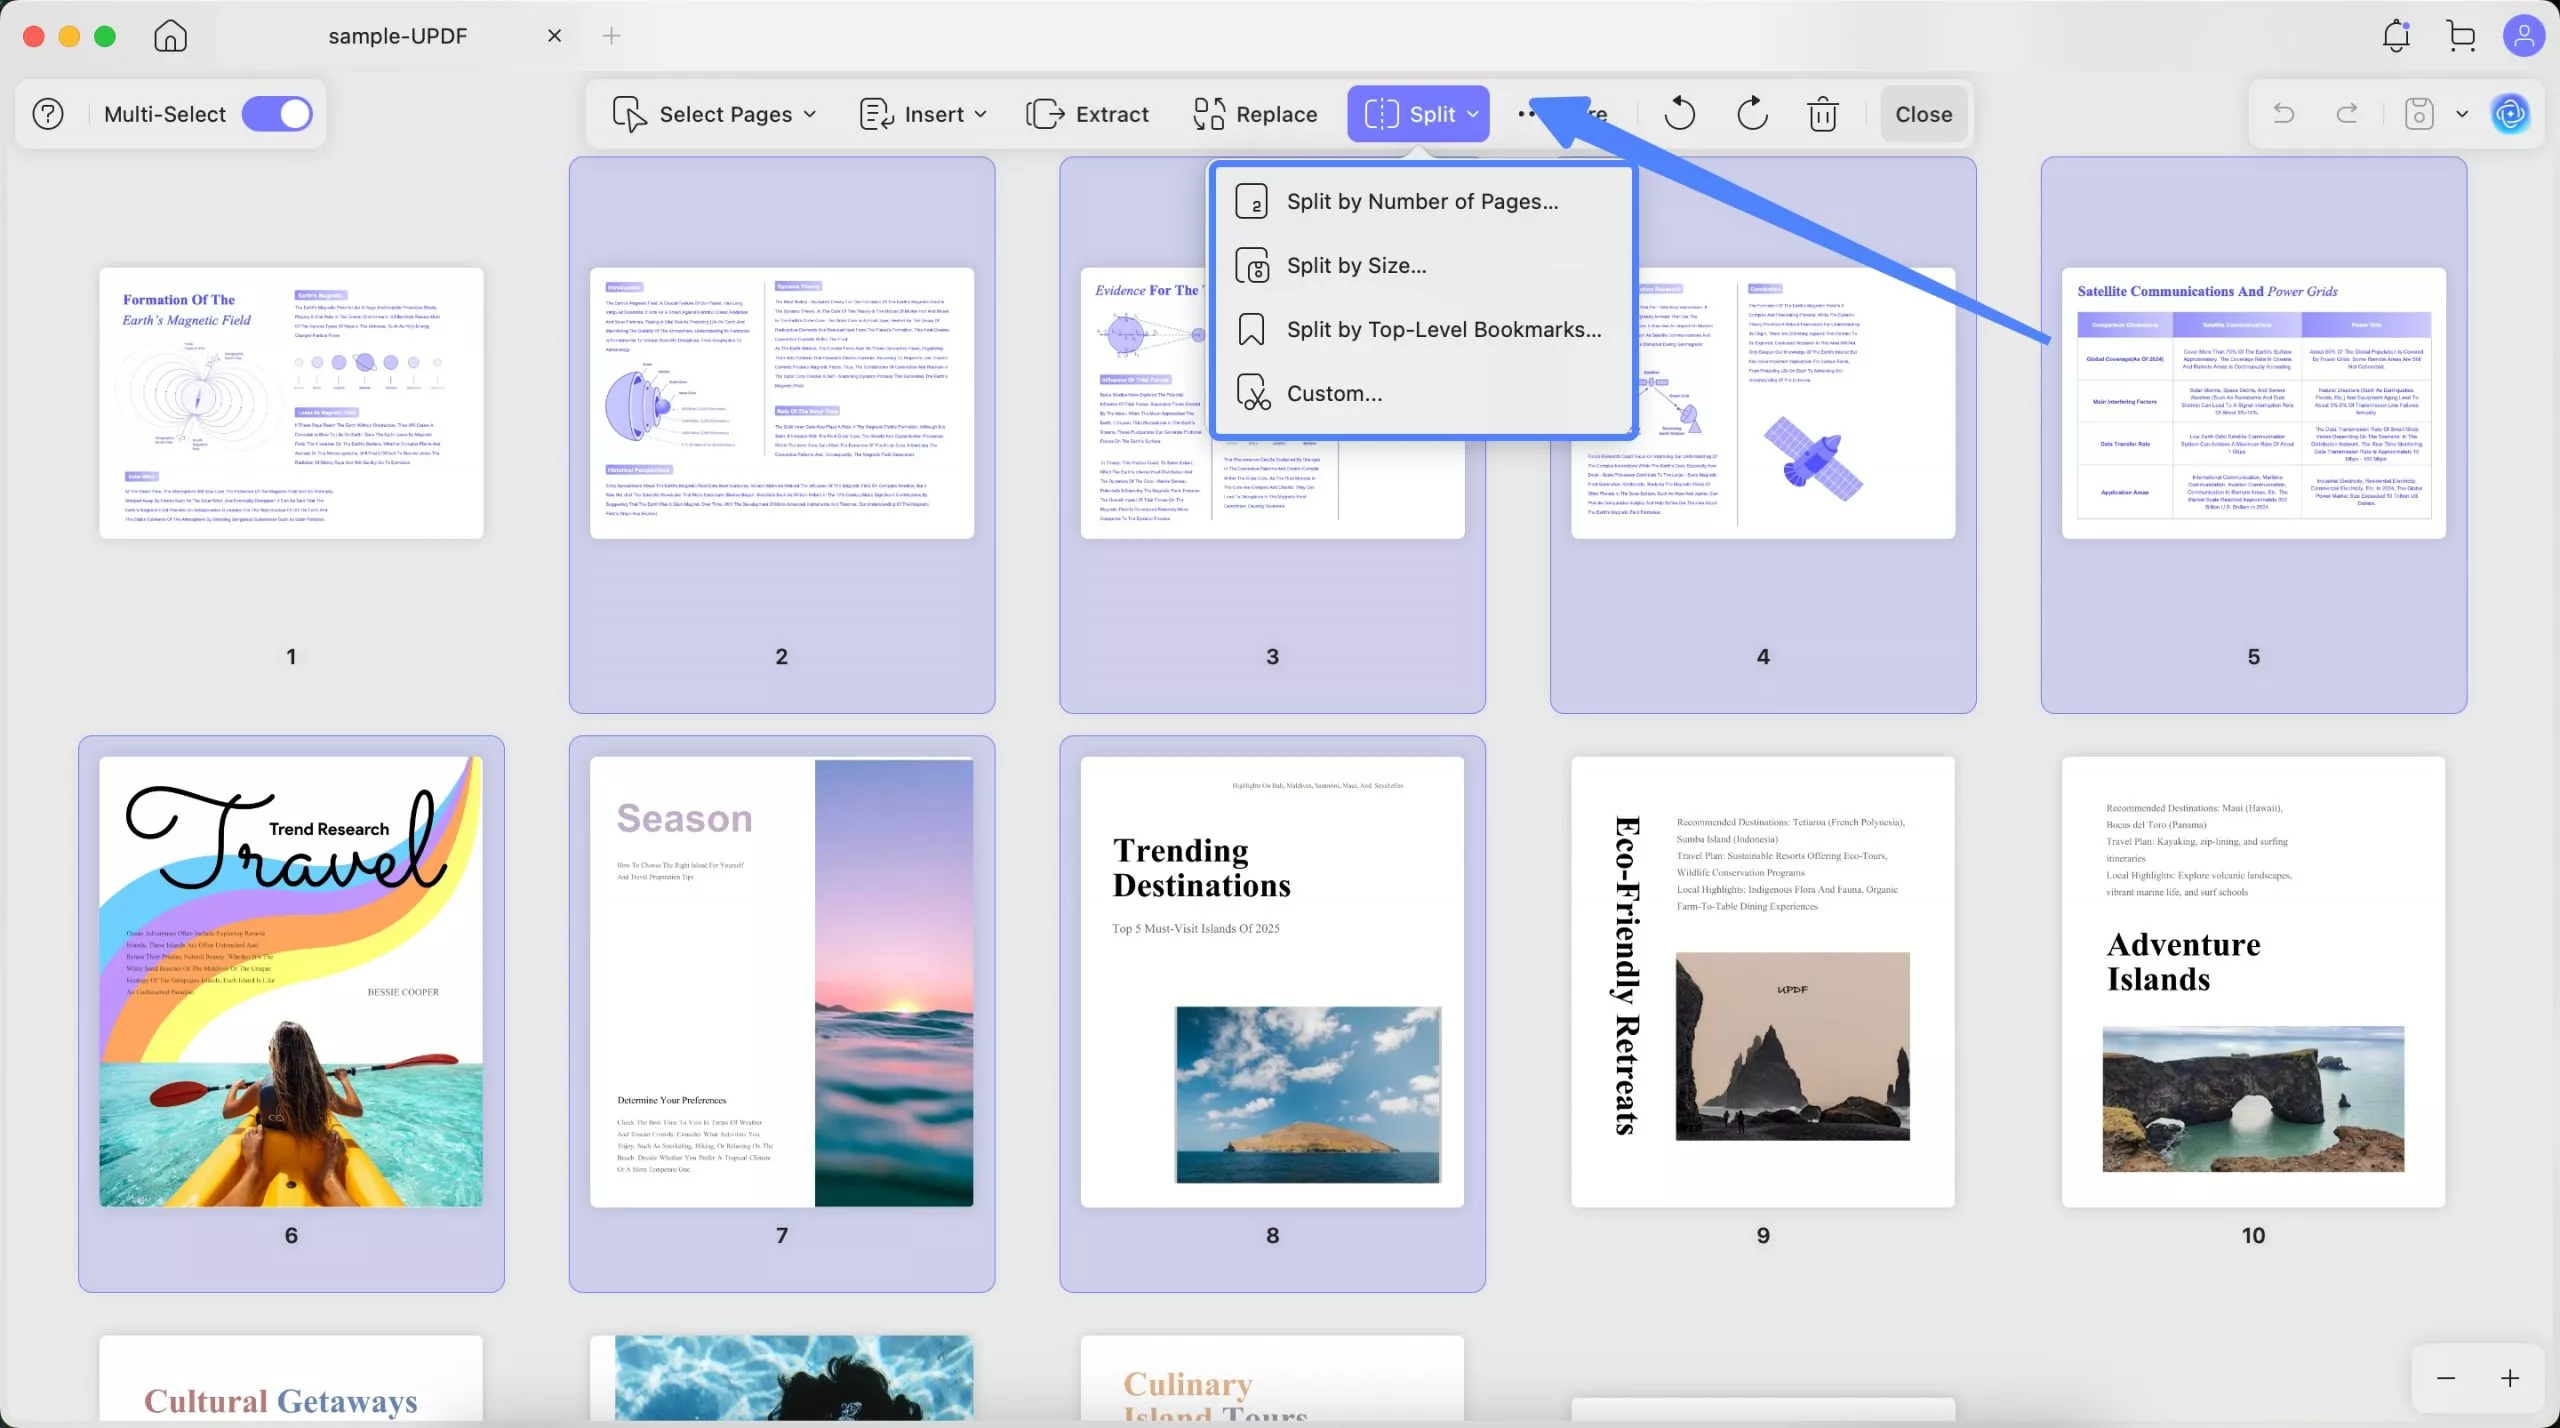Select page 2 thumbnail
Screen dimensions: 2560x1428
[782, 403]
